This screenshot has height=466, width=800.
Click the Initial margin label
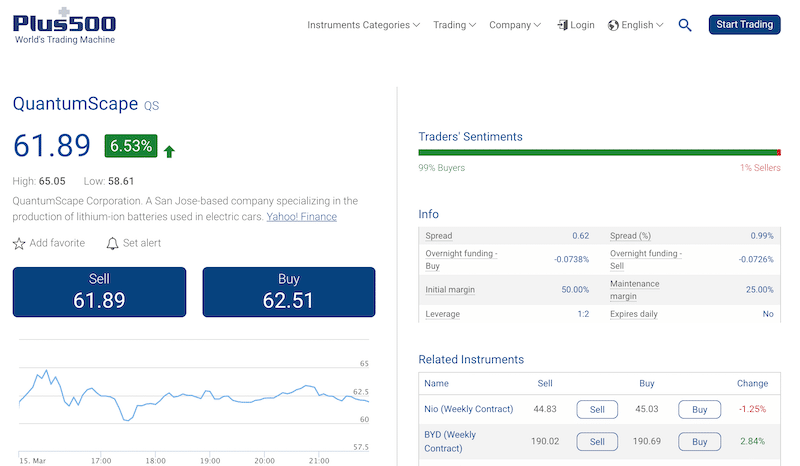[450, 289]
